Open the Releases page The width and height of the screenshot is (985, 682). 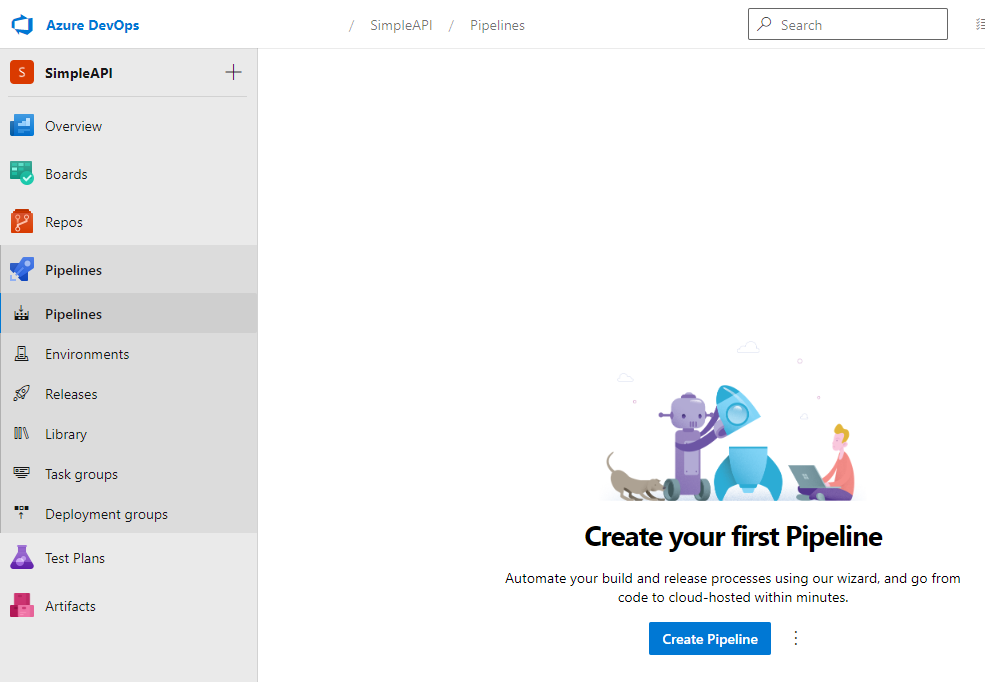click(x=71, y=394)
